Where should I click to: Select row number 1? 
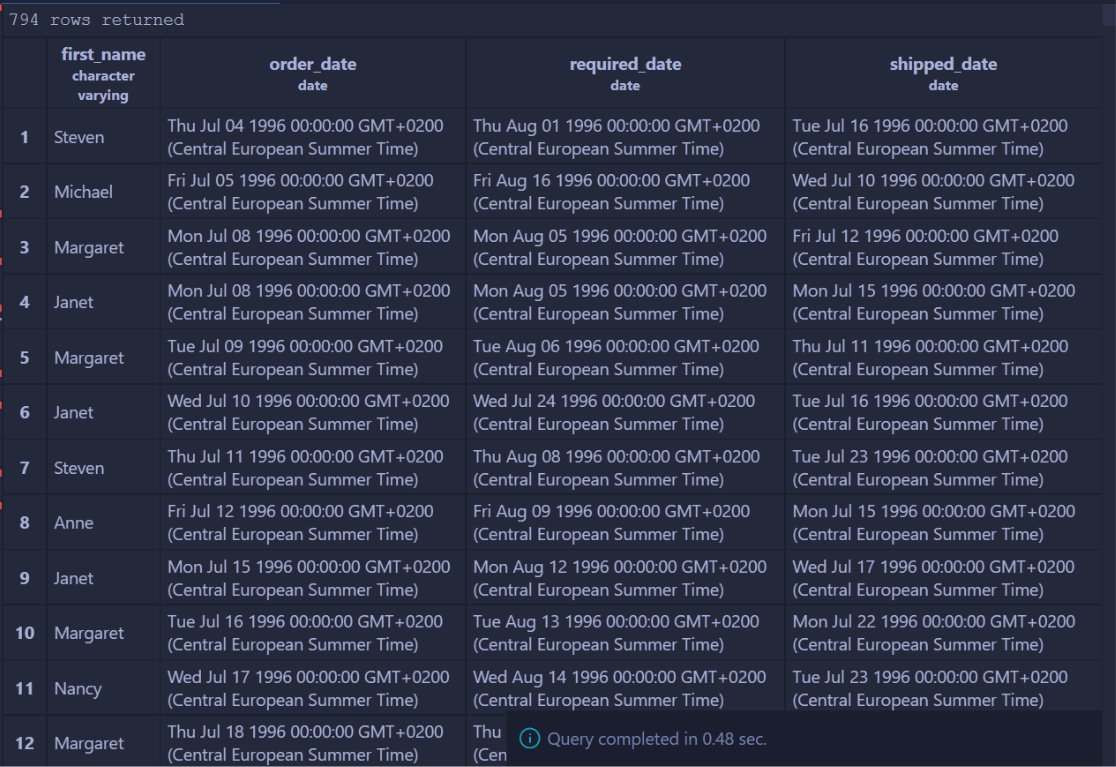pyautogui.click(x=25, y=137)
